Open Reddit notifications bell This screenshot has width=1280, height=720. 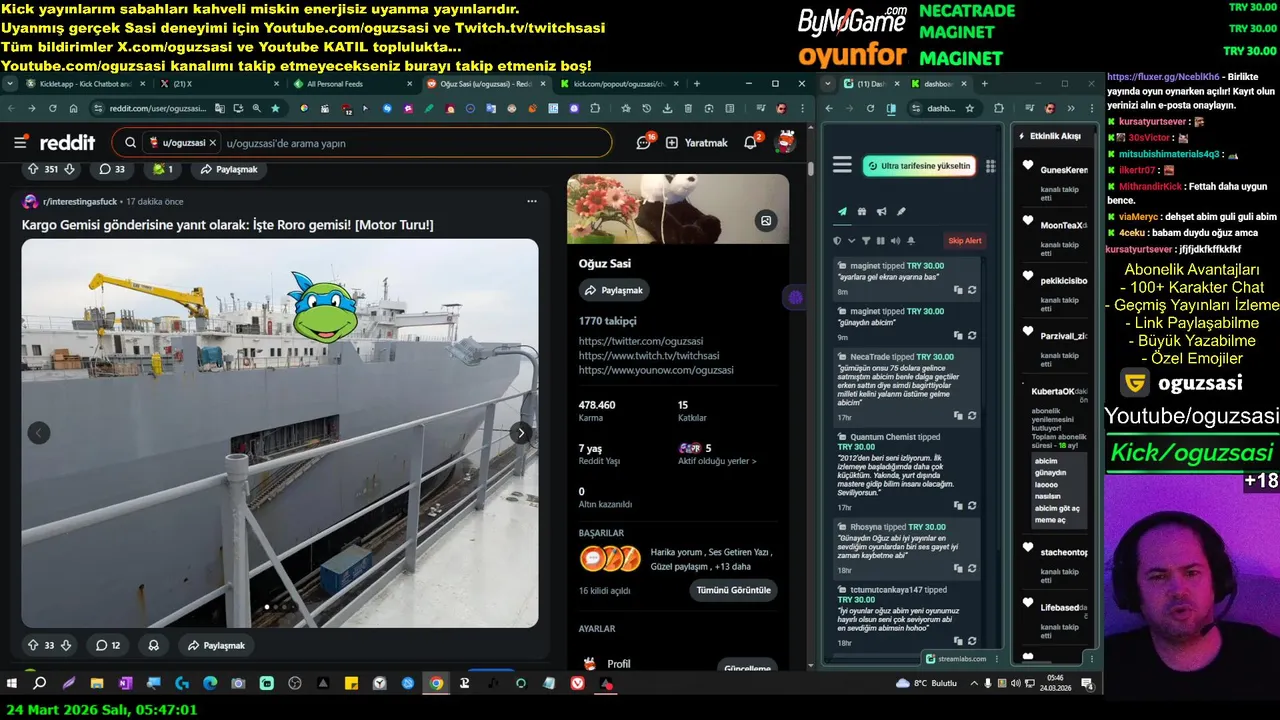tap(751, 143)
